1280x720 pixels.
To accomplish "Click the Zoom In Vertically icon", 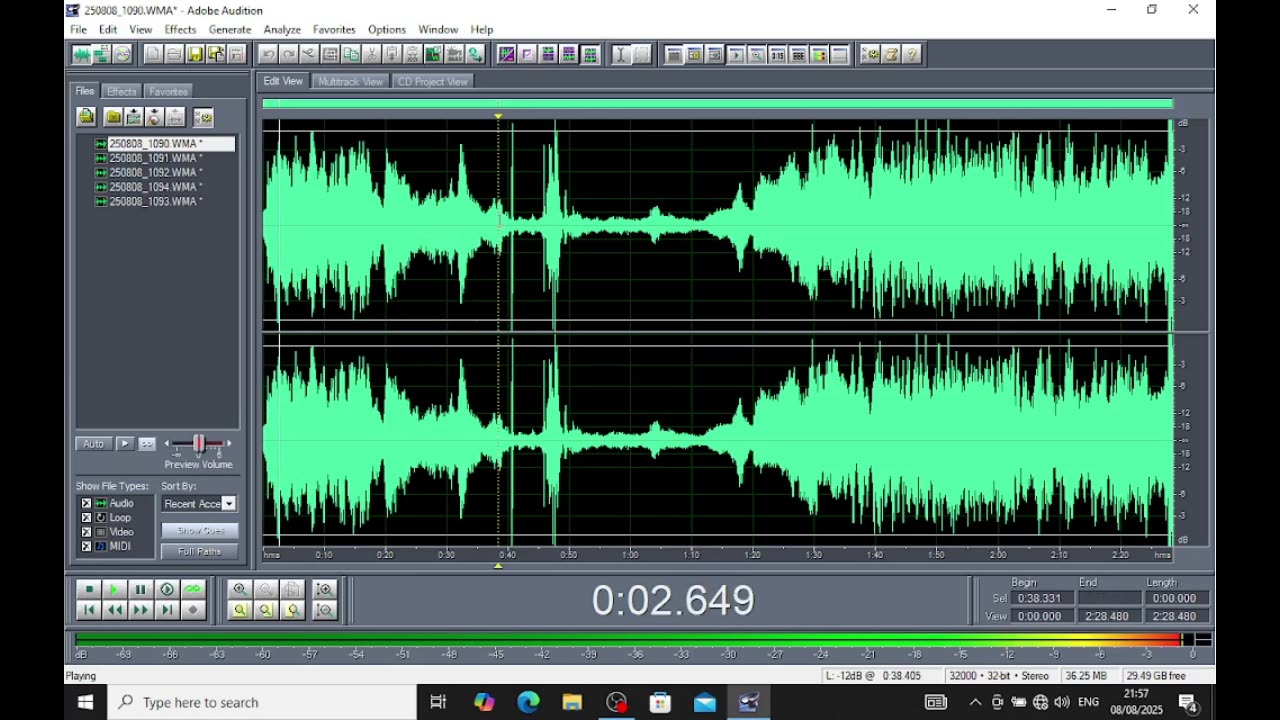I will pos(324,590).
